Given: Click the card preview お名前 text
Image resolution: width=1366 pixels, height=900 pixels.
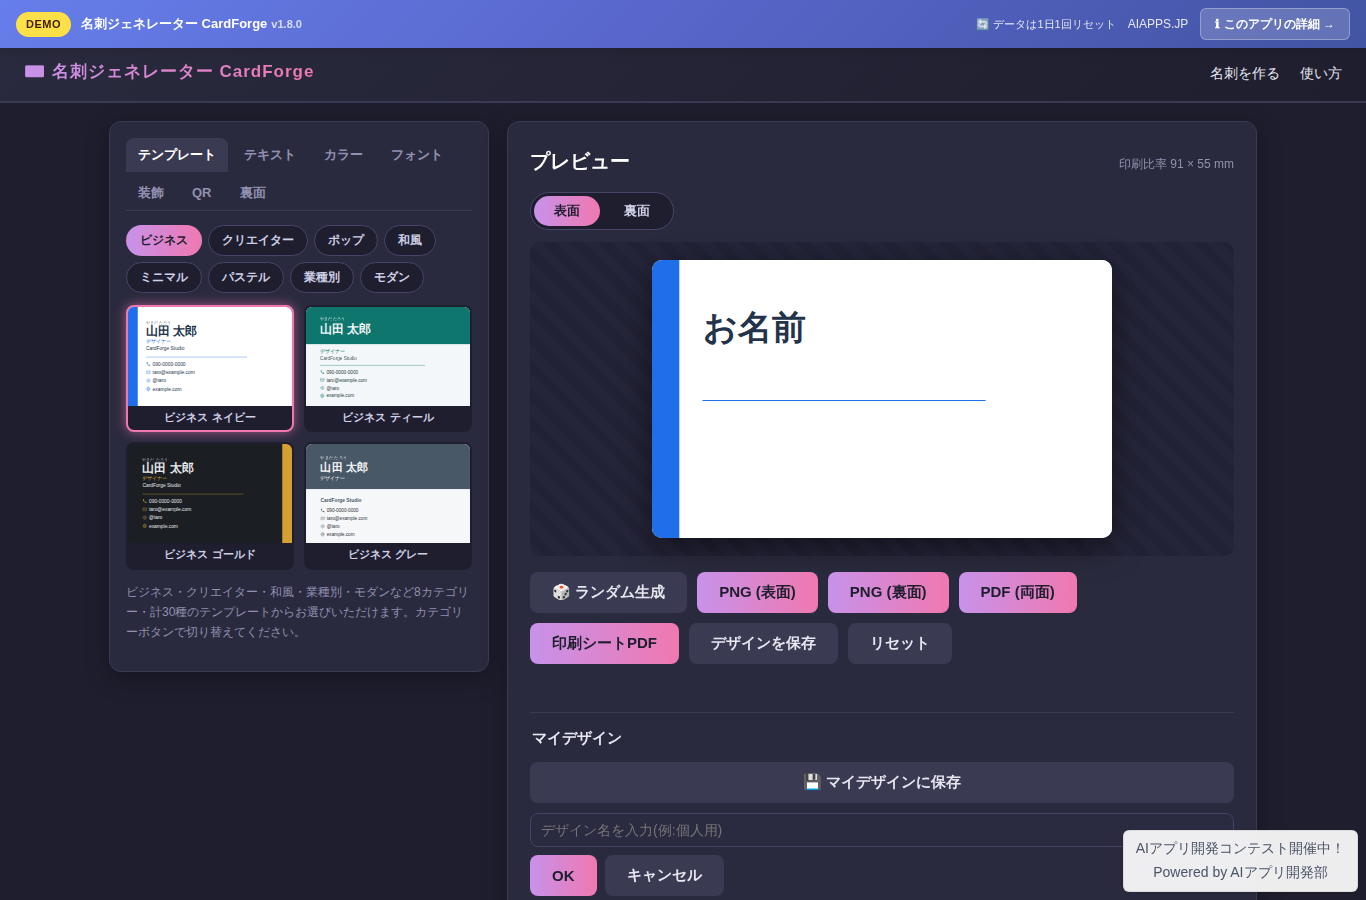Looking at the screenshot, I should point(754,328).
